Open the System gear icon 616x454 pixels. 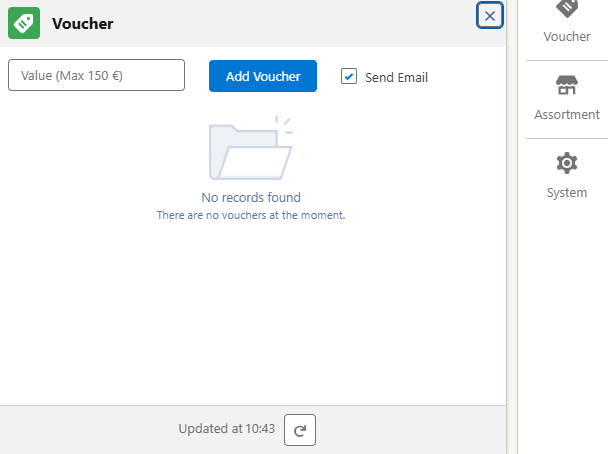566,163
